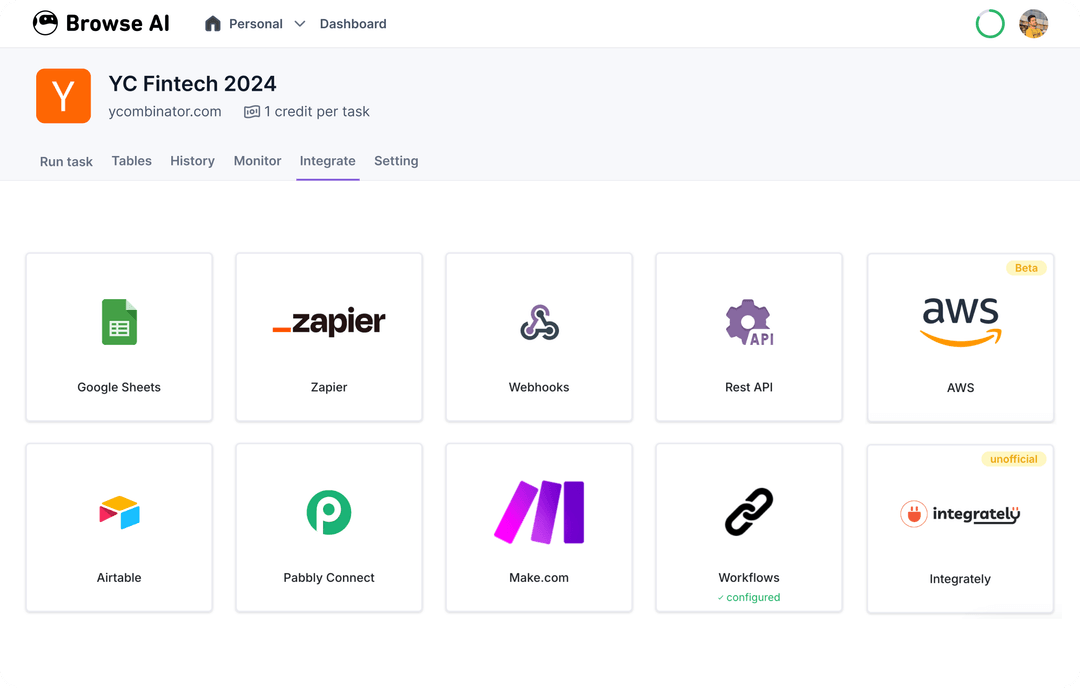
Task: Open the Dashboard link
Action: click(353, 23)
